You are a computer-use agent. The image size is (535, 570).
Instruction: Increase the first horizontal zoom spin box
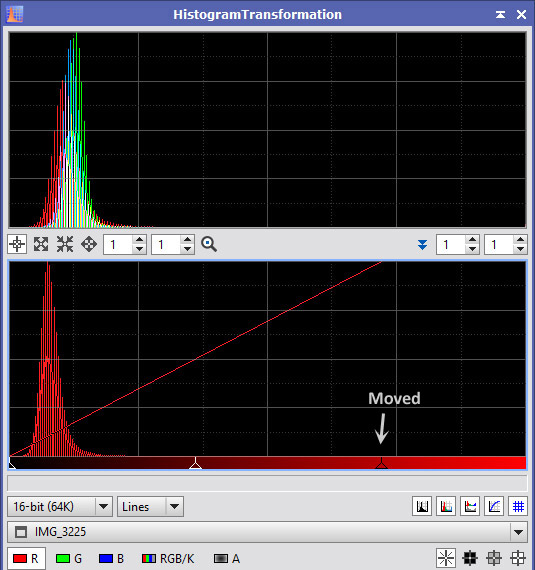point(140,240)
